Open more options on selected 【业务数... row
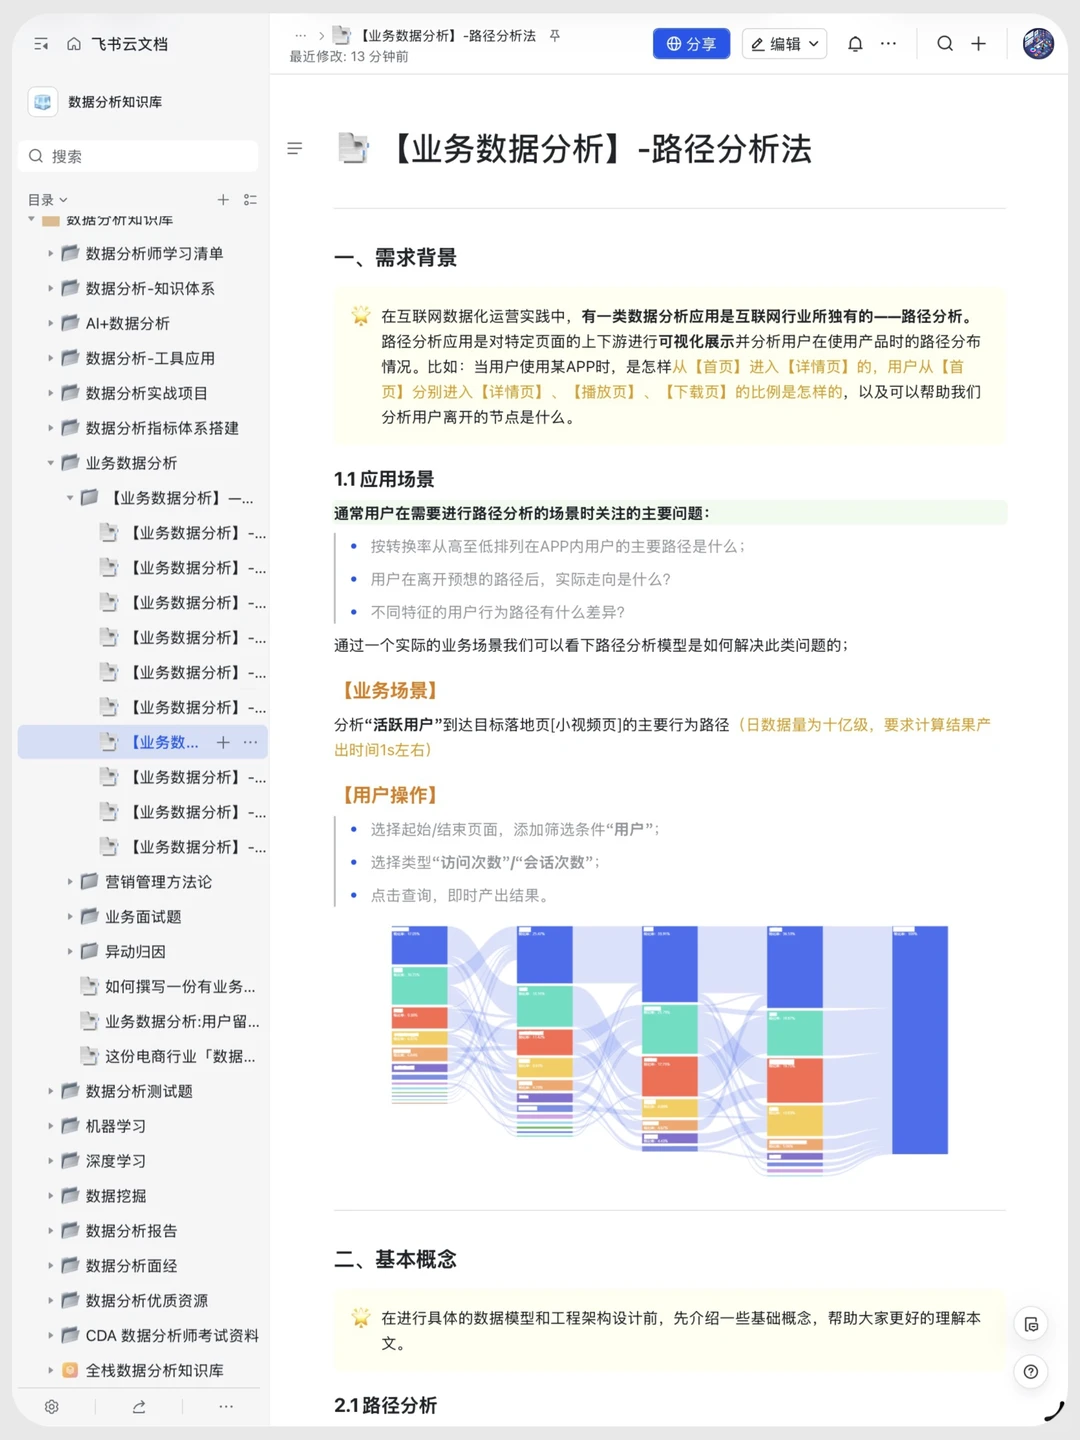1080x1440 pixels. [251, 742]
